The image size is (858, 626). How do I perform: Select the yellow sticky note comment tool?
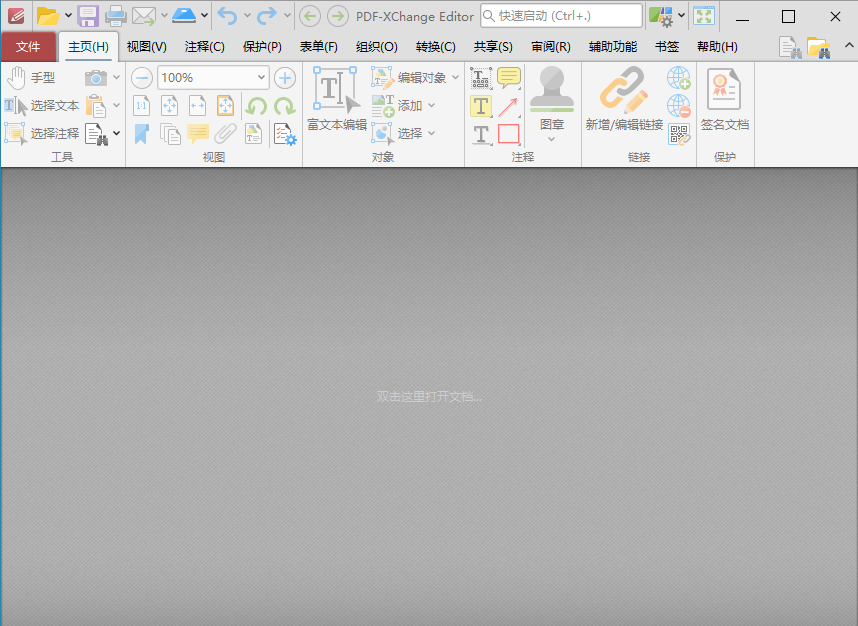[x=509, y=78]
